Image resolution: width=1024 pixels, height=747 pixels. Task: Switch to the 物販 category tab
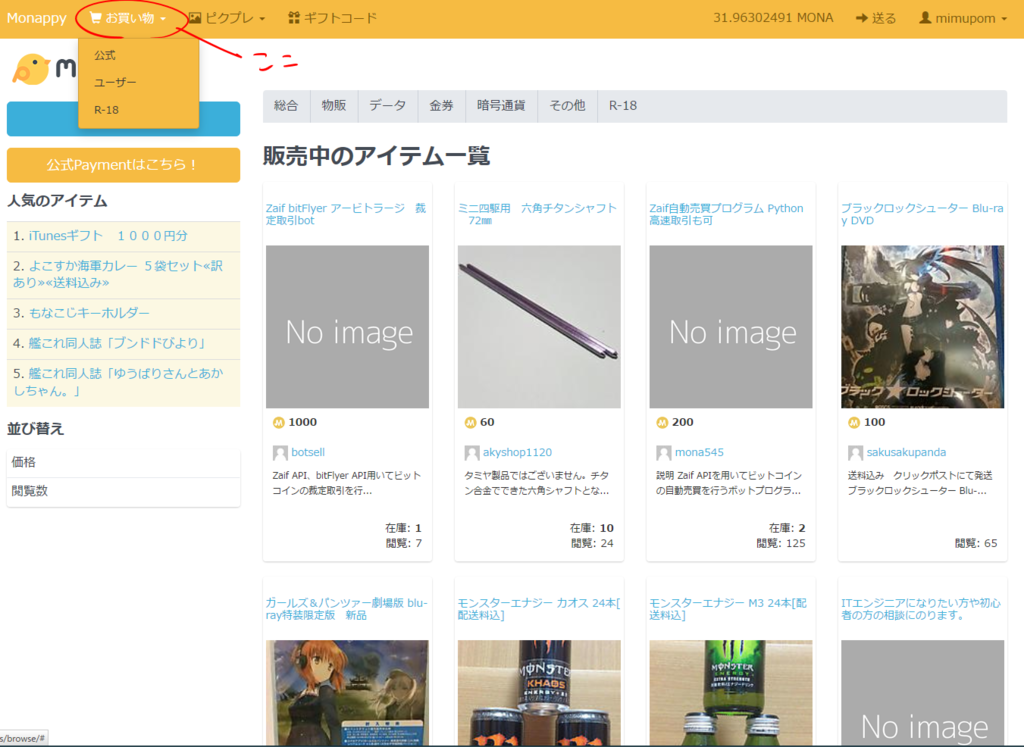[x=334, y=106]
